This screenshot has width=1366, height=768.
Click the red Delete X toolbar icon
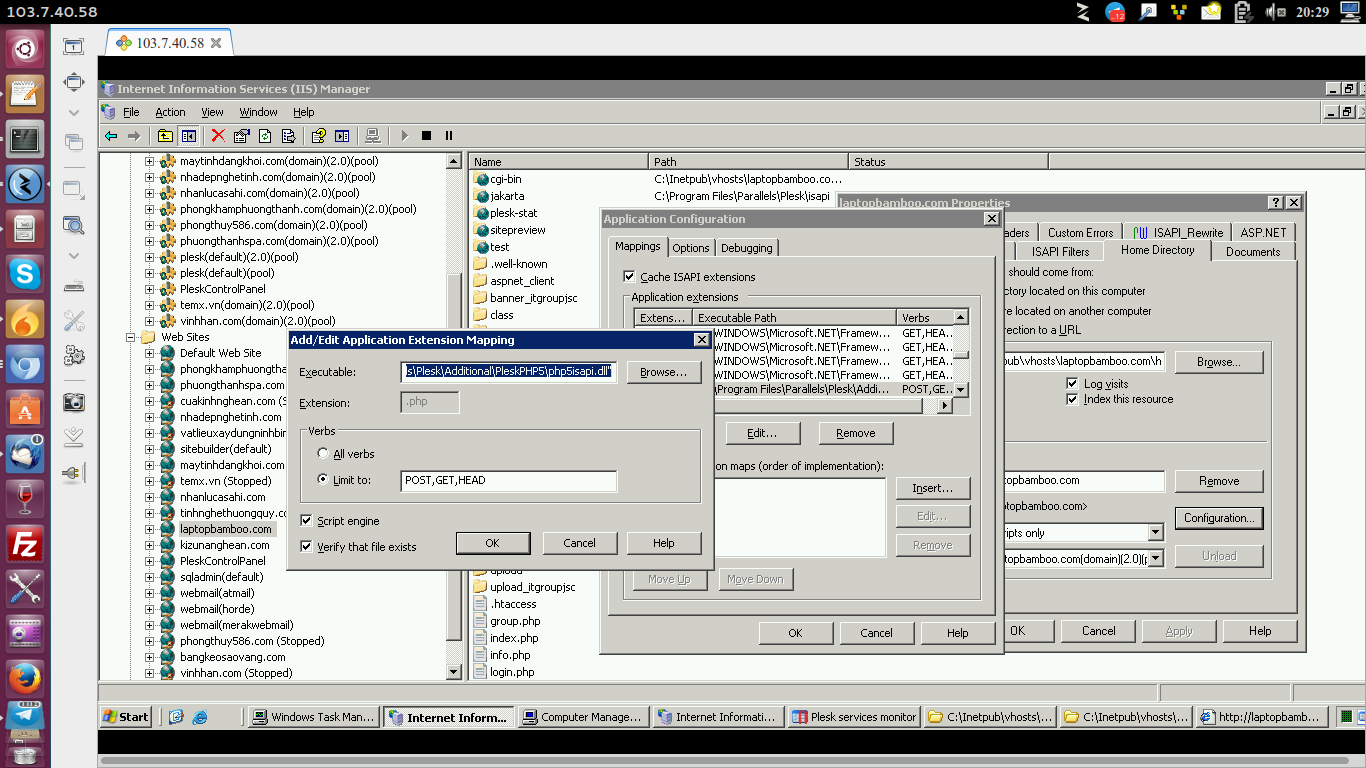[218, 136]
